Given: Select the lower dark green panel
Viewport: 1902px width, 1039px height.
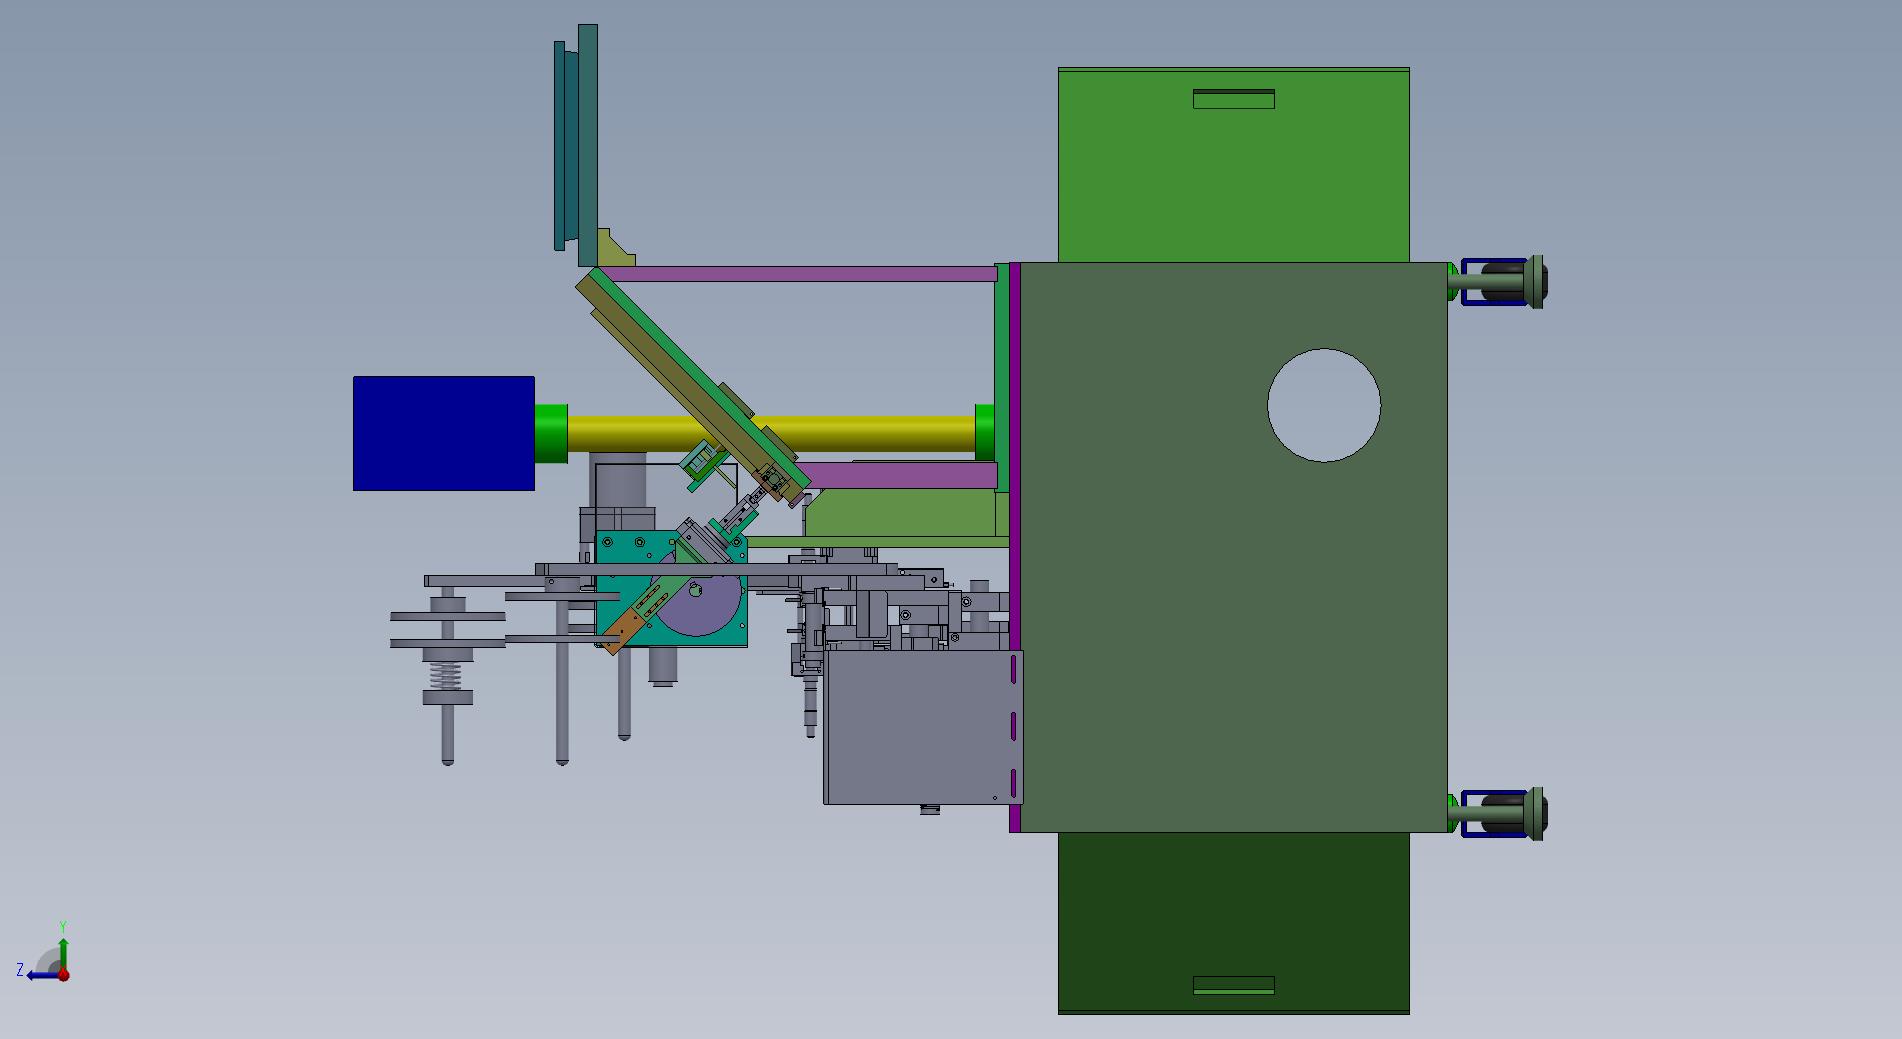Looking at the screenshot, I should click(x=1233, y=923).
